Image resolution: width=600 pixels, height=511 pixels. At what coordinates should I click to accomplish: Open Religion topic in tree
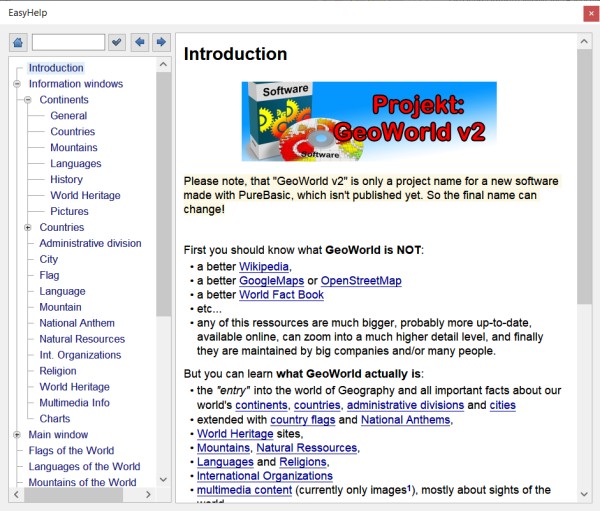(58, 371)
